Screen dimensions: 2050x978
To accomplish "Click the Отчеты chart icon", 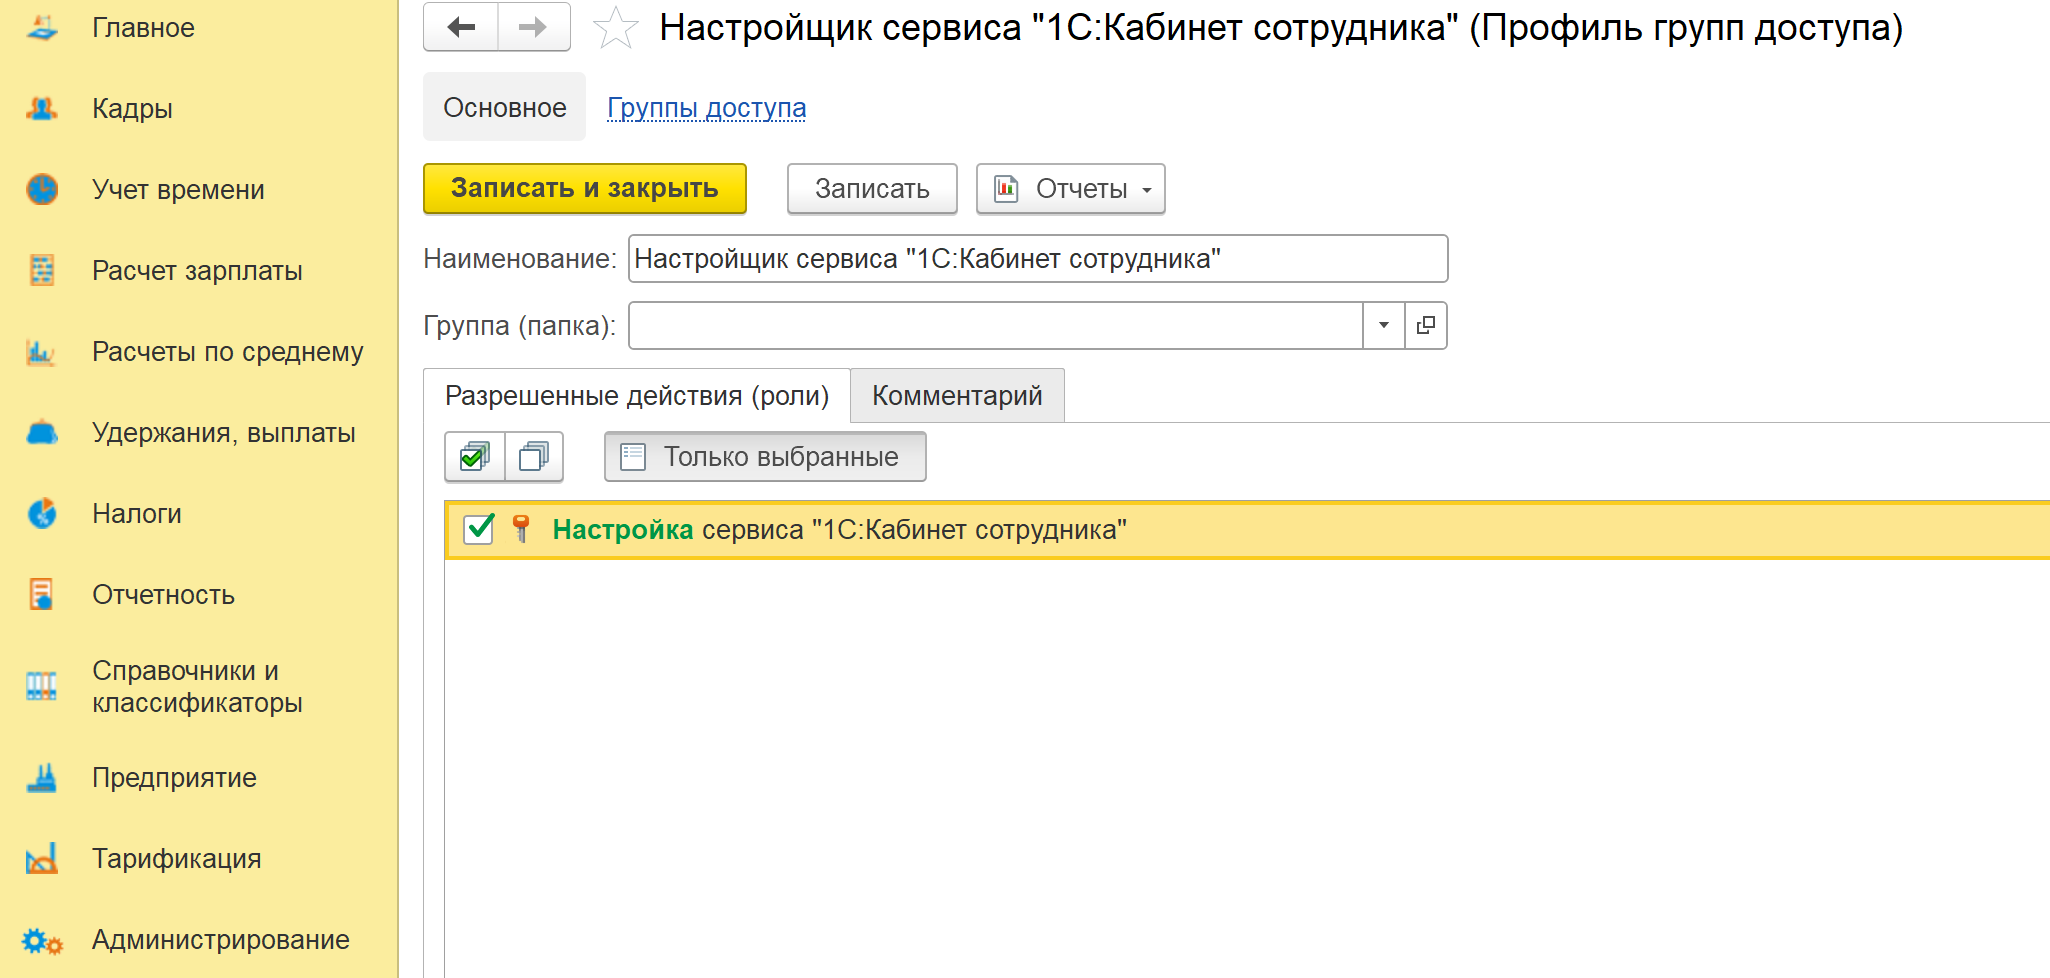I will point(1007,188).
